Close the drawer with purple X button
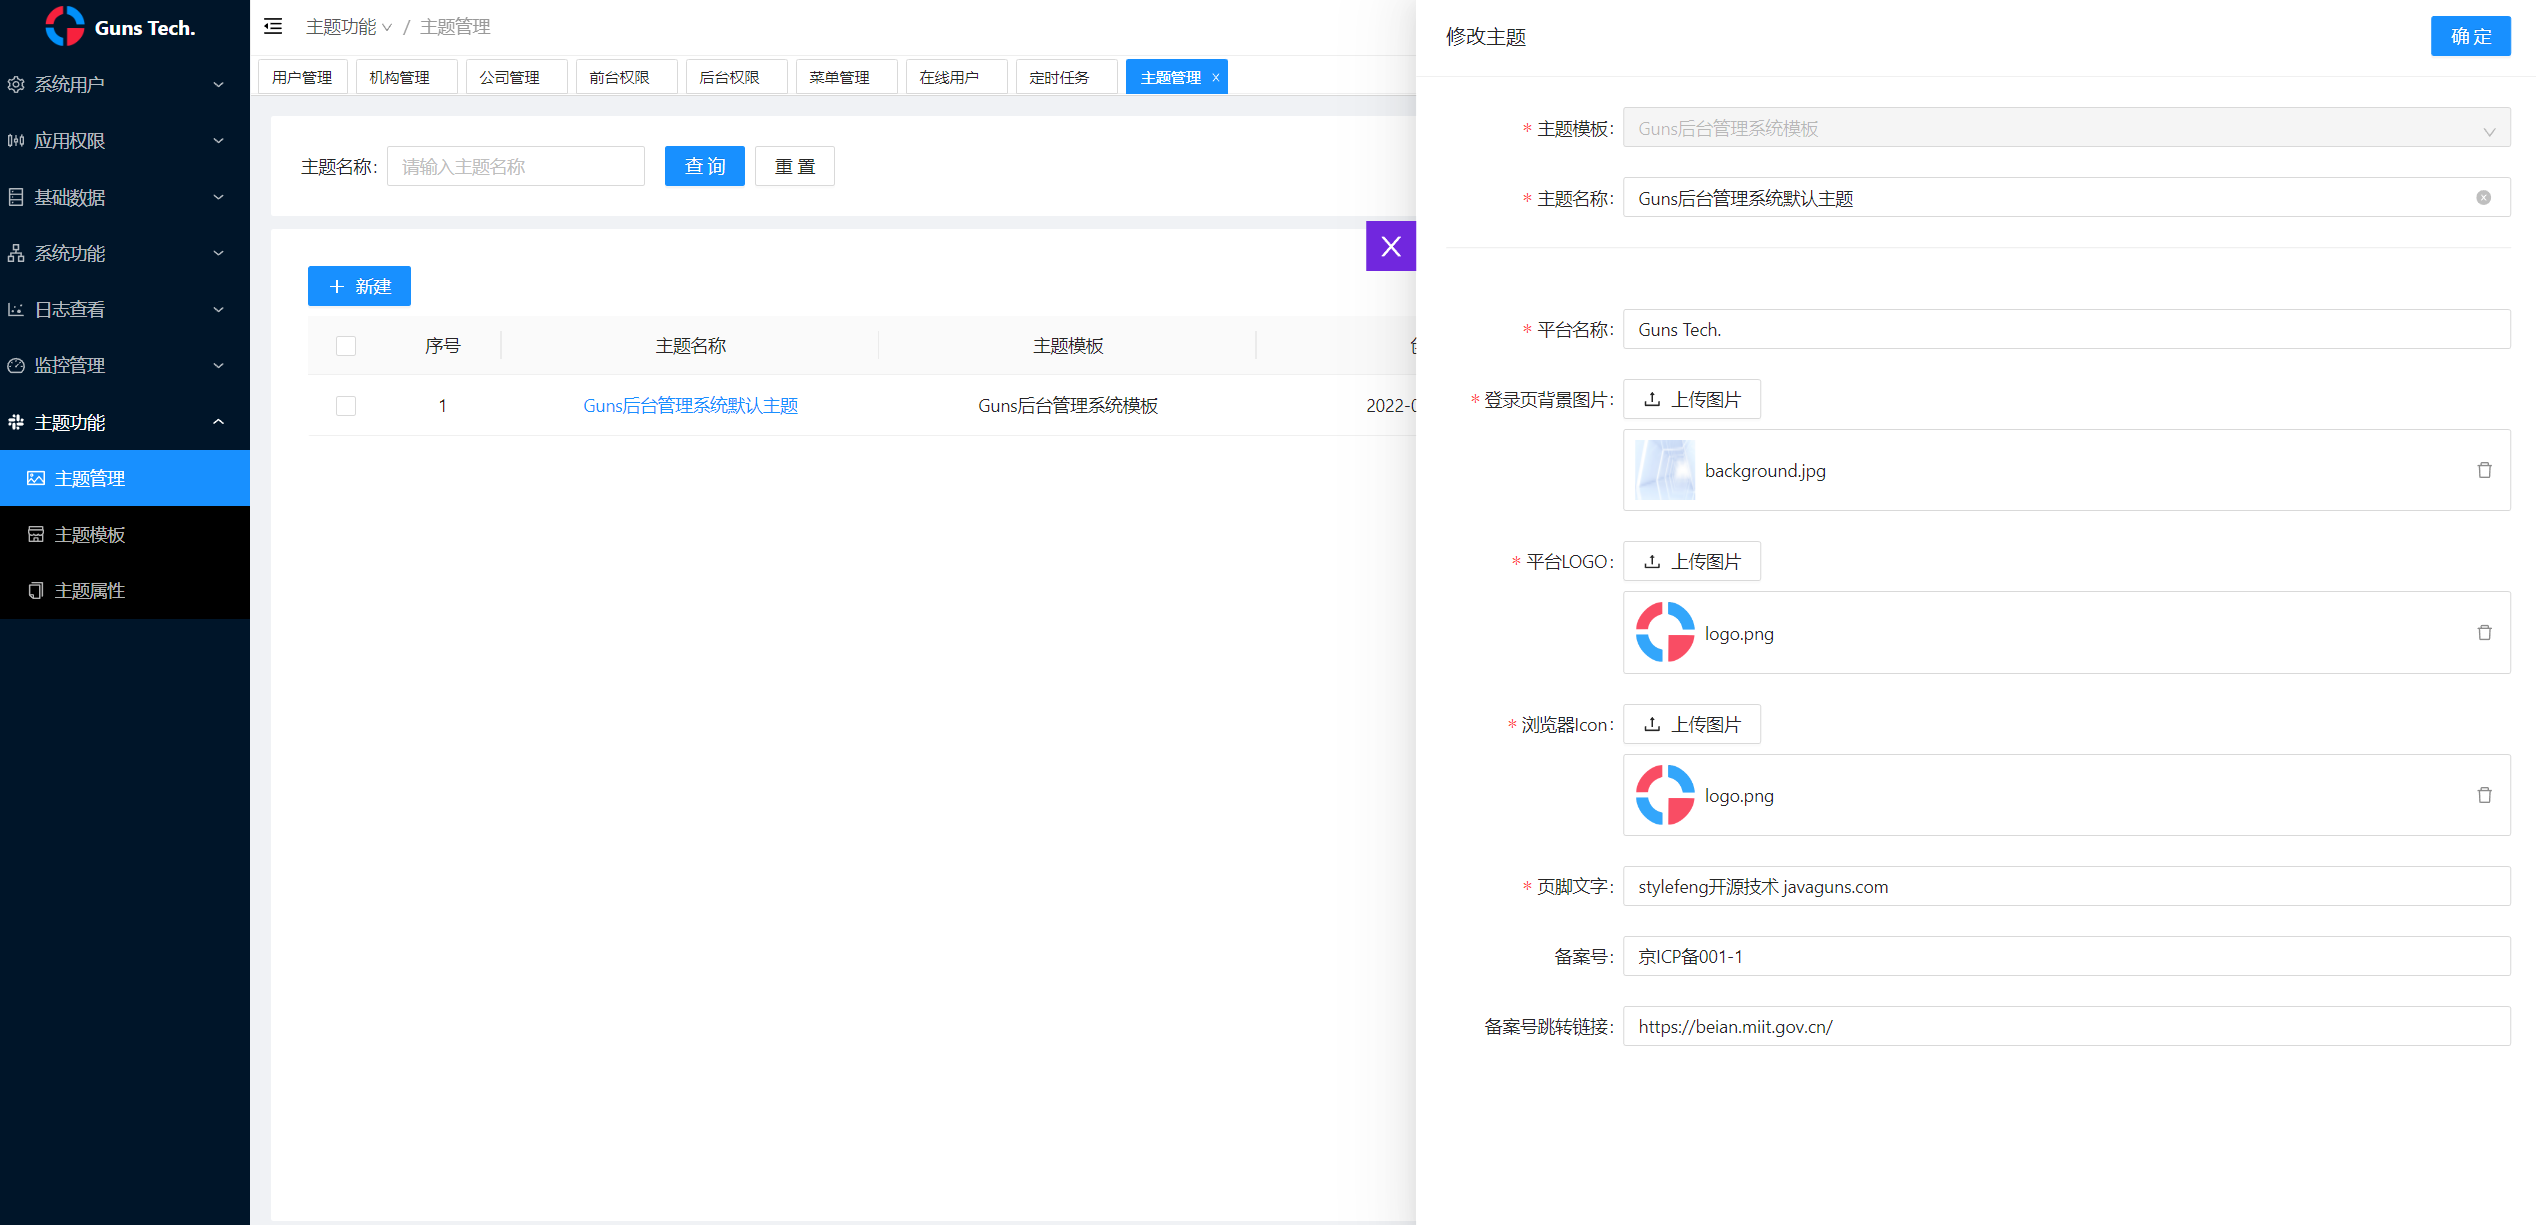Screen dimensions: 2536x1225 tap(1390, 246)
